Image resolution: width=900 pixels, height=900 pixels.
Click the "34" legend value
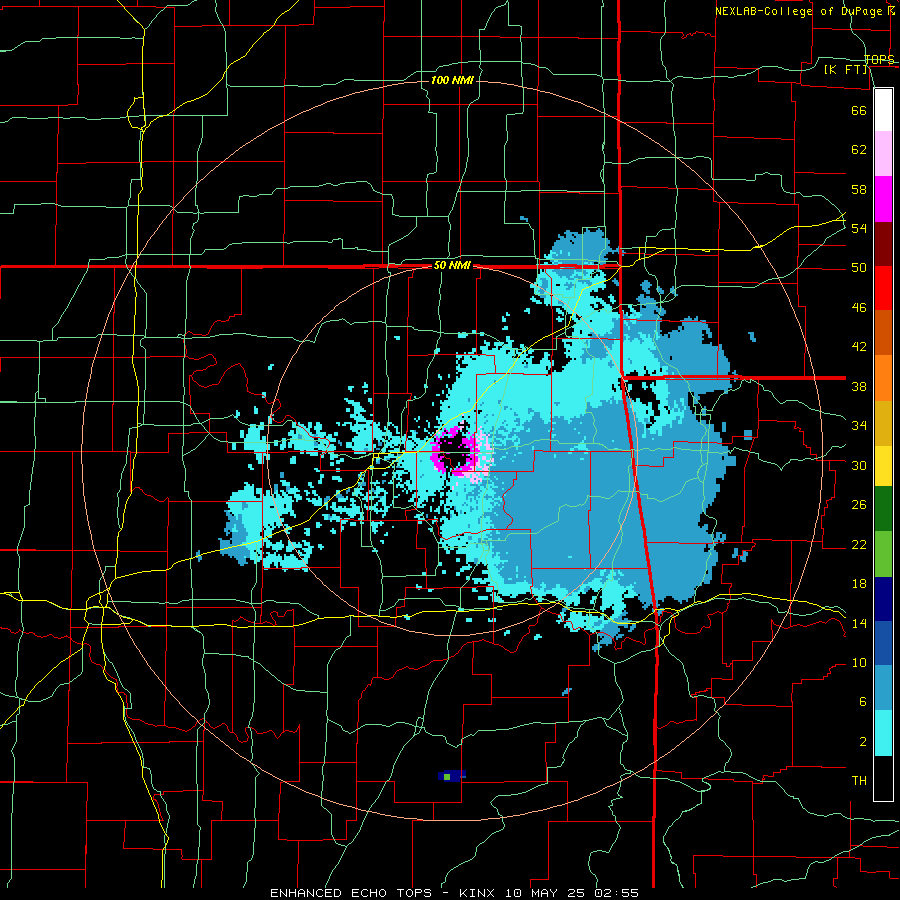pos(859,426)
